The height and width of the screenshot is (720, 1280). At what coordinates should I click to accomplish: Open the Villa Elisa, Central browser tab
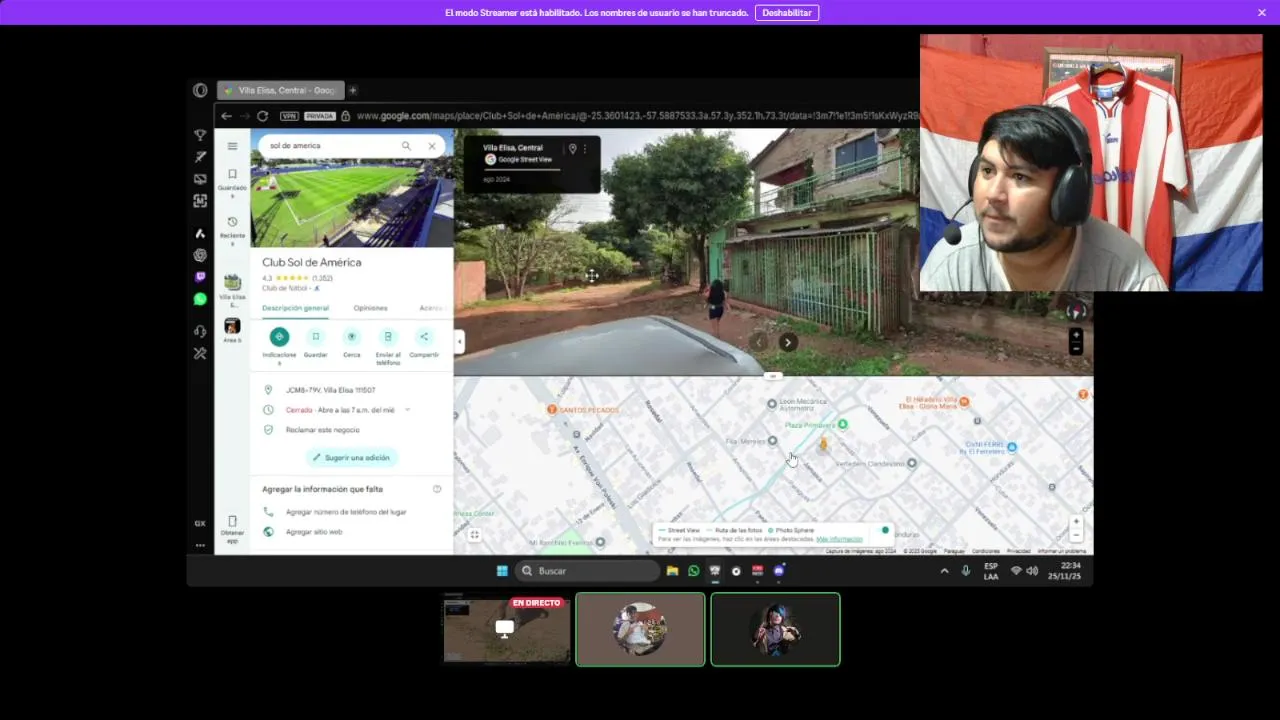(280, 90)
